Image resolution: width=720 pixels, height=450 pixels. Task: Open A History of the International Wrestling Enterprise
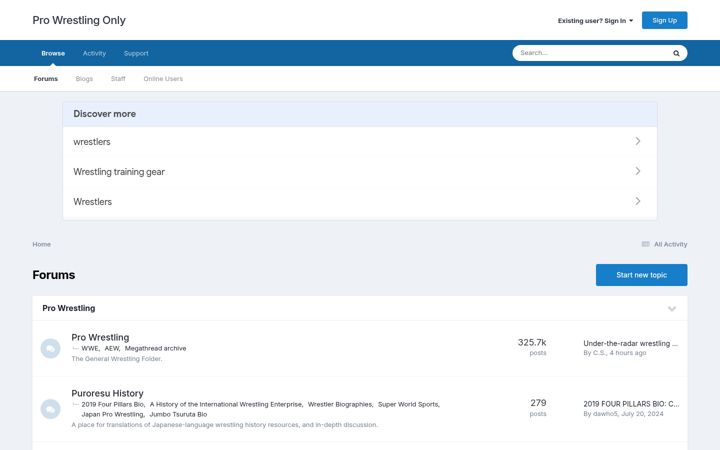tap(226, 405)
